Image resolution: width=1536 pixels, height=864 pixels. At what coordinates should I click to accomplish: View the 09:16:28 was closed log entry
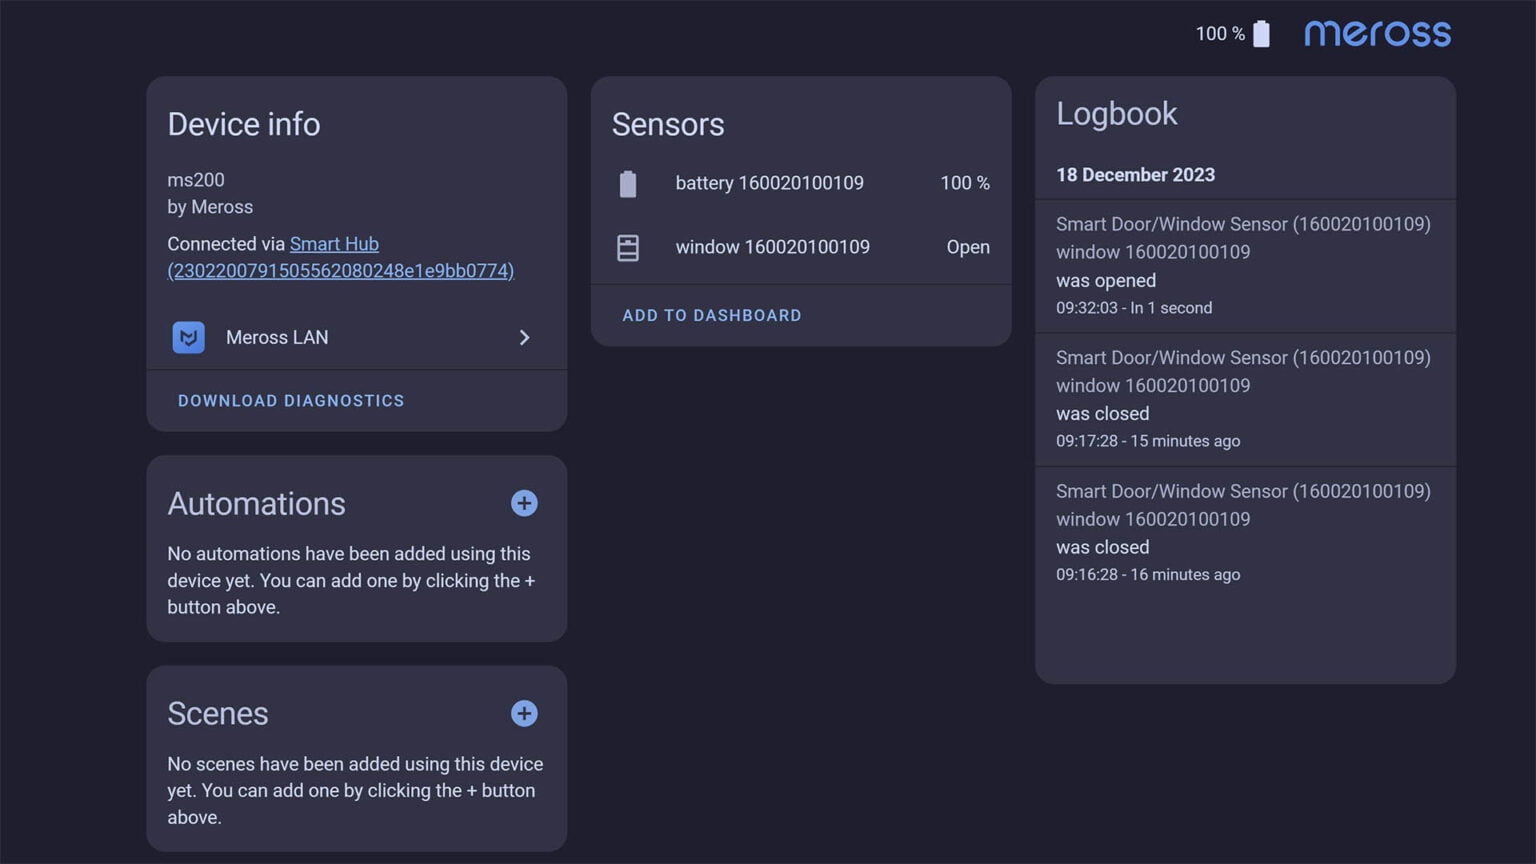1244,533
